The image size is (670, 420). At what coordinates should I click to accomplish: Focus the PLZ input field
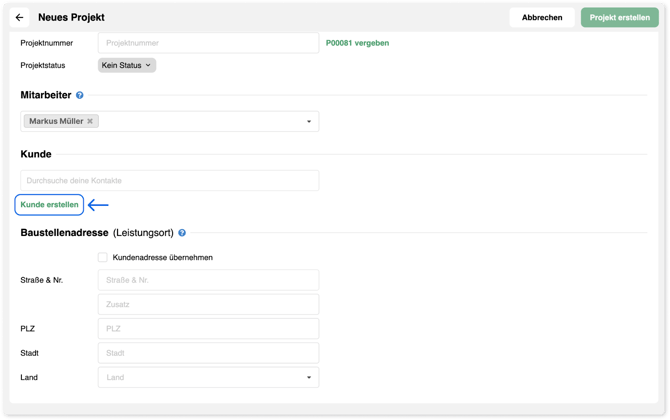point(208,329)
